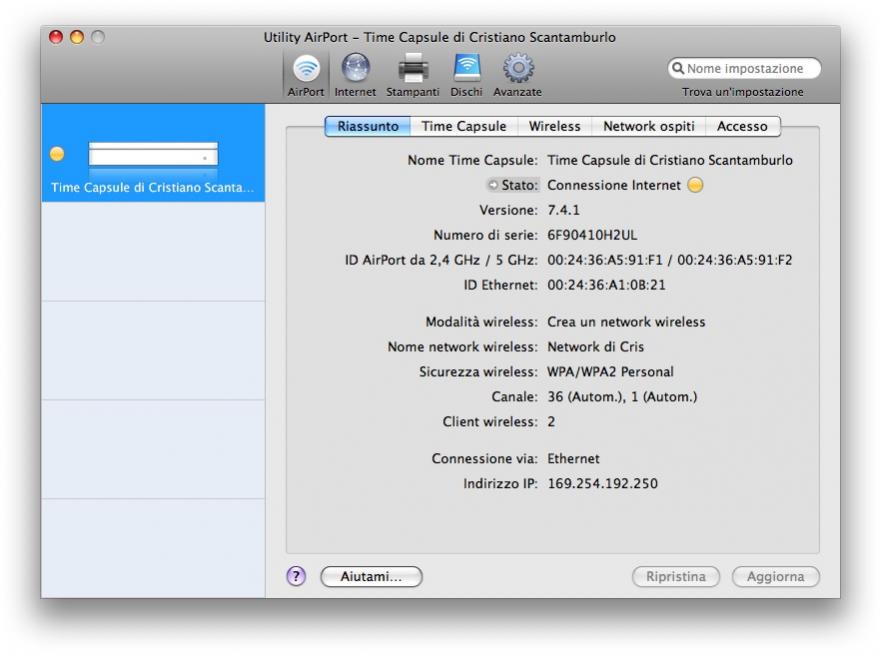
Task: Switch to the Accesso tab
Action: (x=742, y=126)
